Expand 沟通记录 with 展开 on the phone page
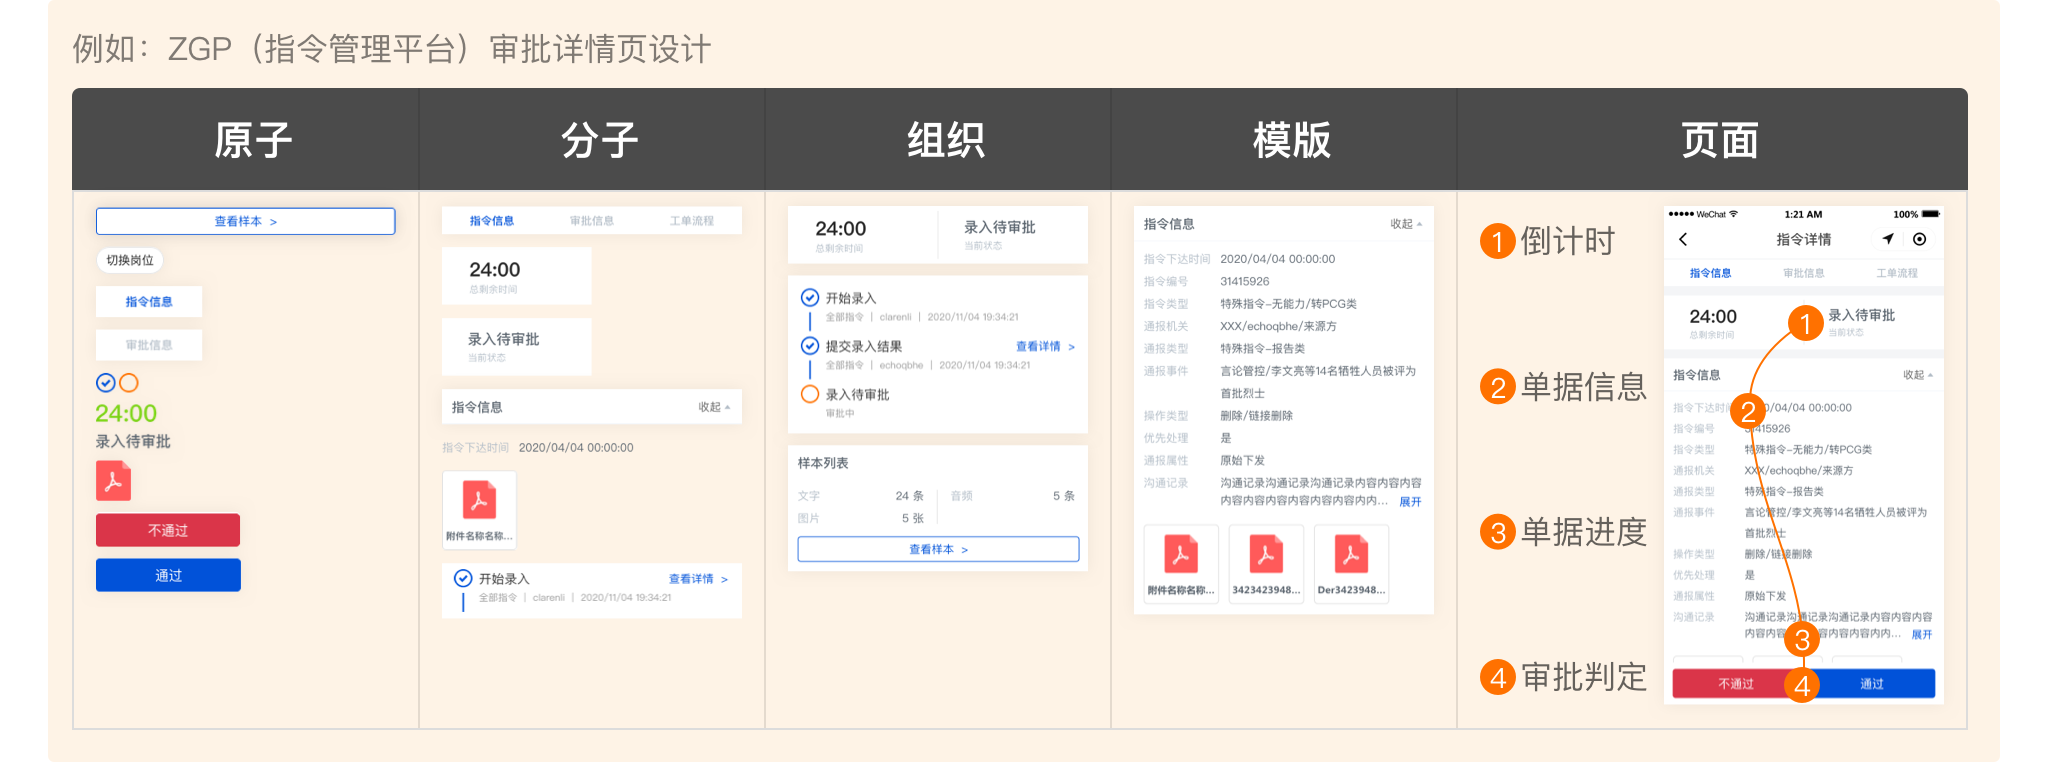 1922,634
